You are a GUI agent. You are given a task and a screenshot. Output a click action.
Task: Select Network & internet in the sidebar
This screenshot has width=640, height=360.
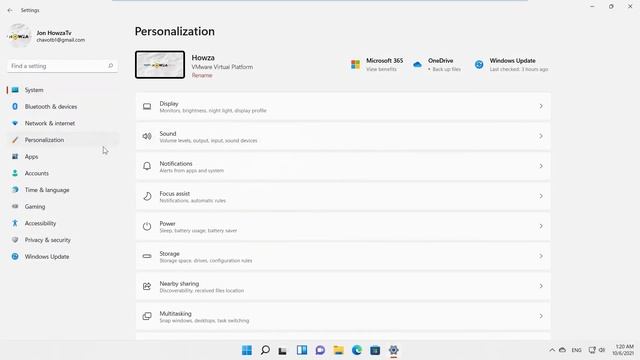pos(63,123)
